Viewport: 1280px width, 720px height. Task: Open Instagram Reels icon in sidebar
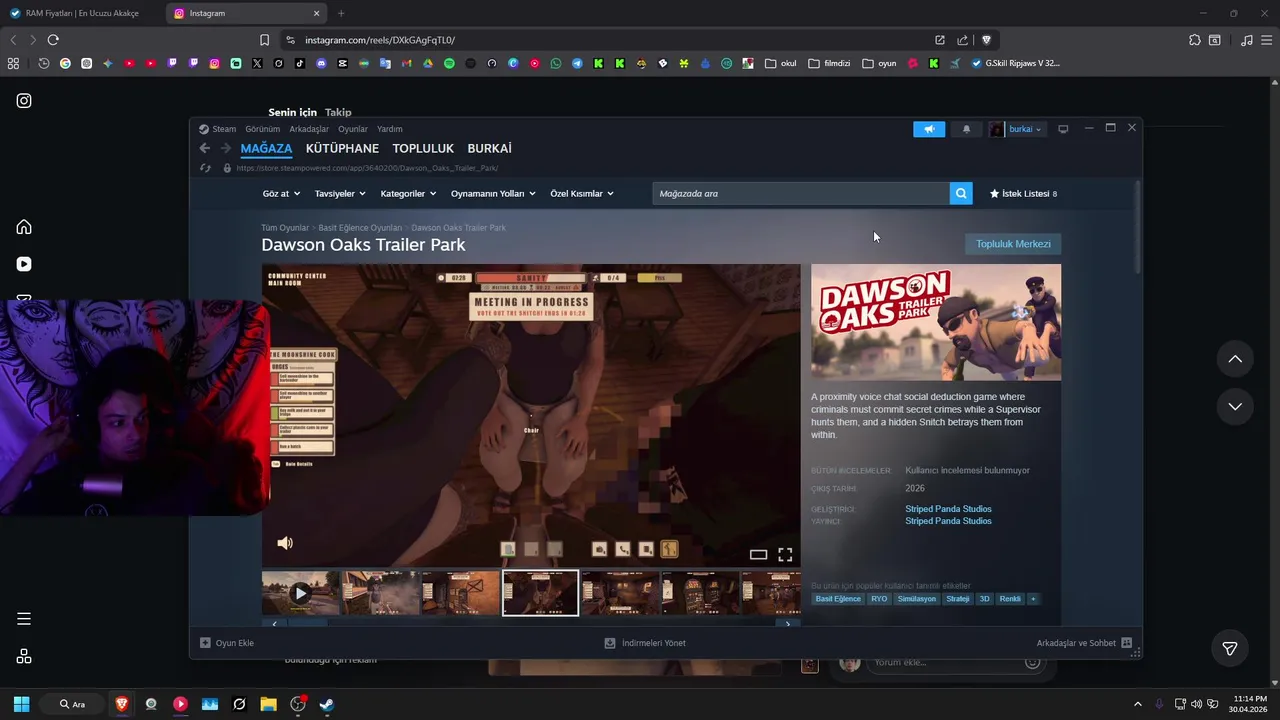[24, 264]
